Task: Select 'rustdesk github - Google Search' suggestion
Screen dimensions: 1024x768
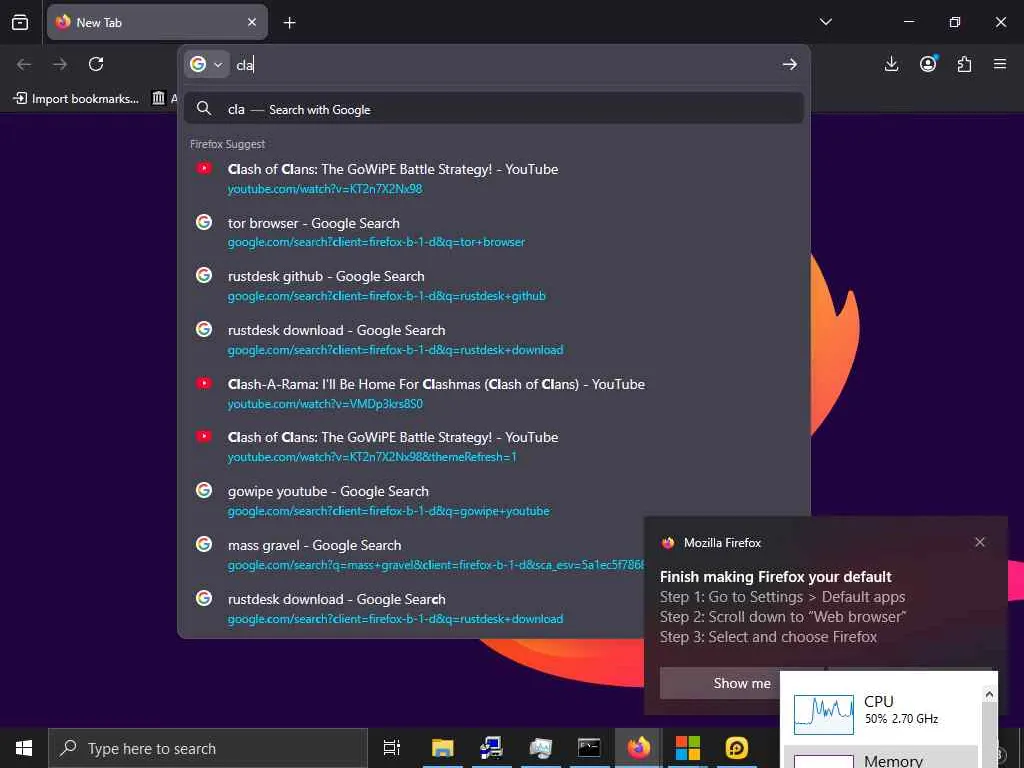Action: [x=494, y=285]
